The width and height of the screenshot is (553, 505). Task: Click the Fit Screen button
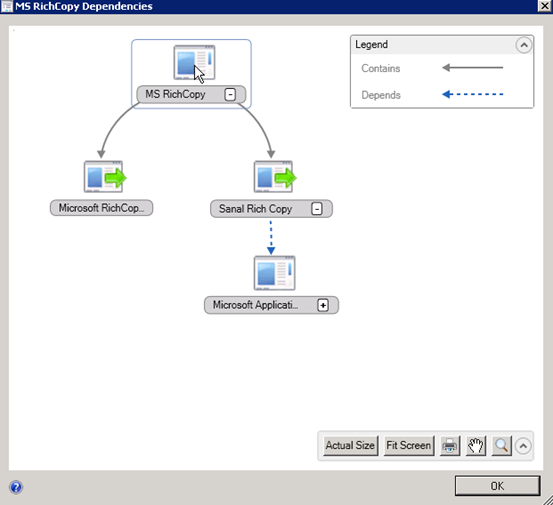408,446
